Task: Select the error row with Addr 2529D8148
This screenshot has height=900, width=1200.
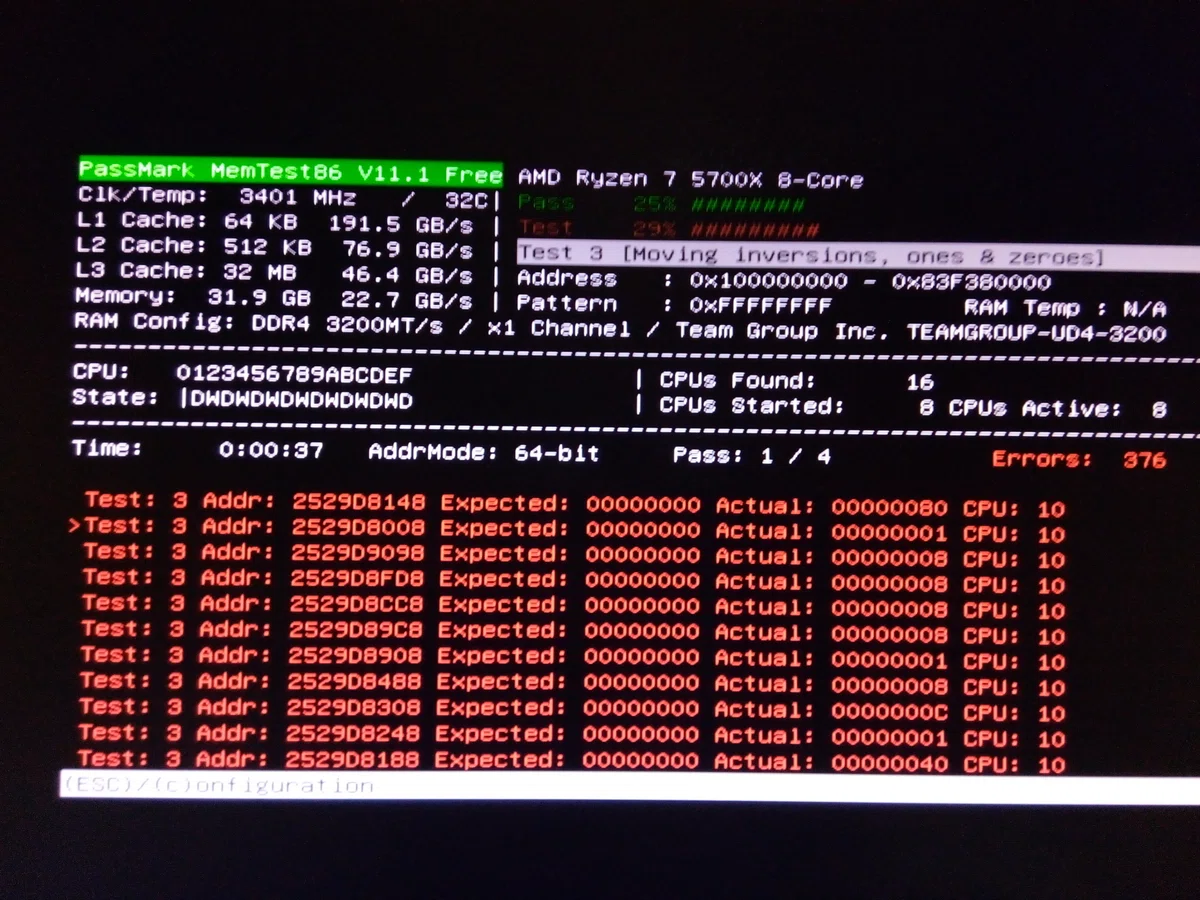Action: pos(575,503)
